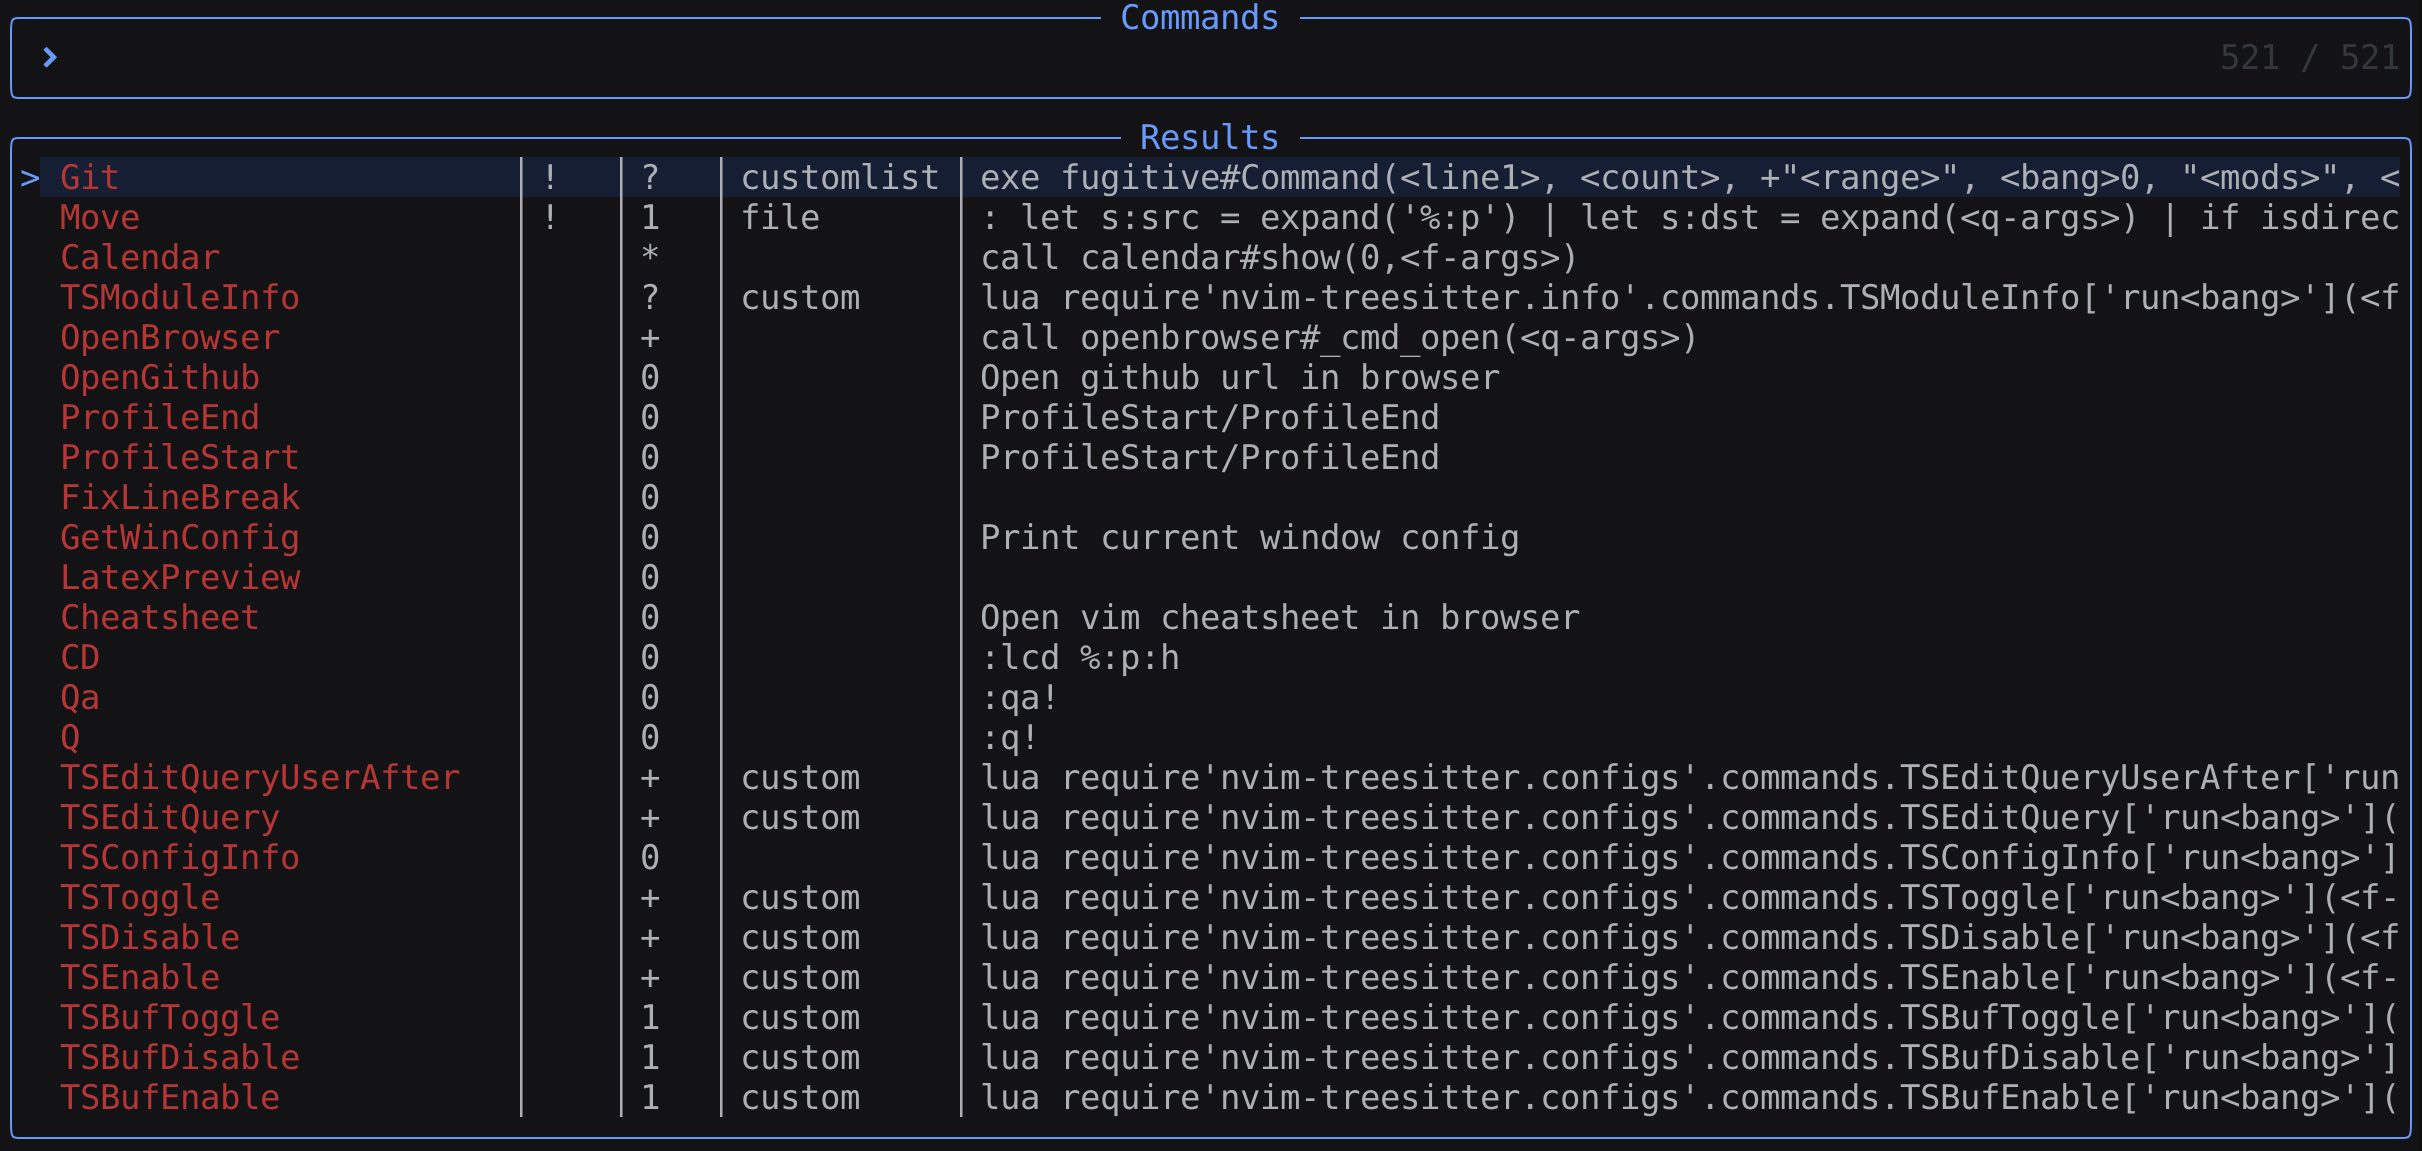Viewport: 2422px width, 1151px height.
Task: Select the TSToggle command
Action: point(140,898)
